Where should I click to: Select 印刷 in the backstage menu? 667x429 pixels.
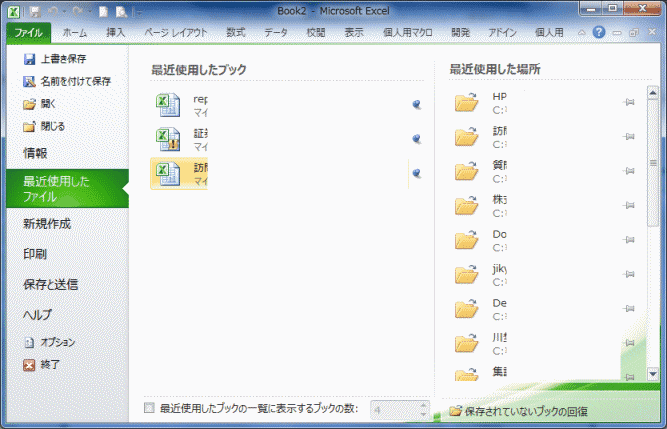pos(35,254)
